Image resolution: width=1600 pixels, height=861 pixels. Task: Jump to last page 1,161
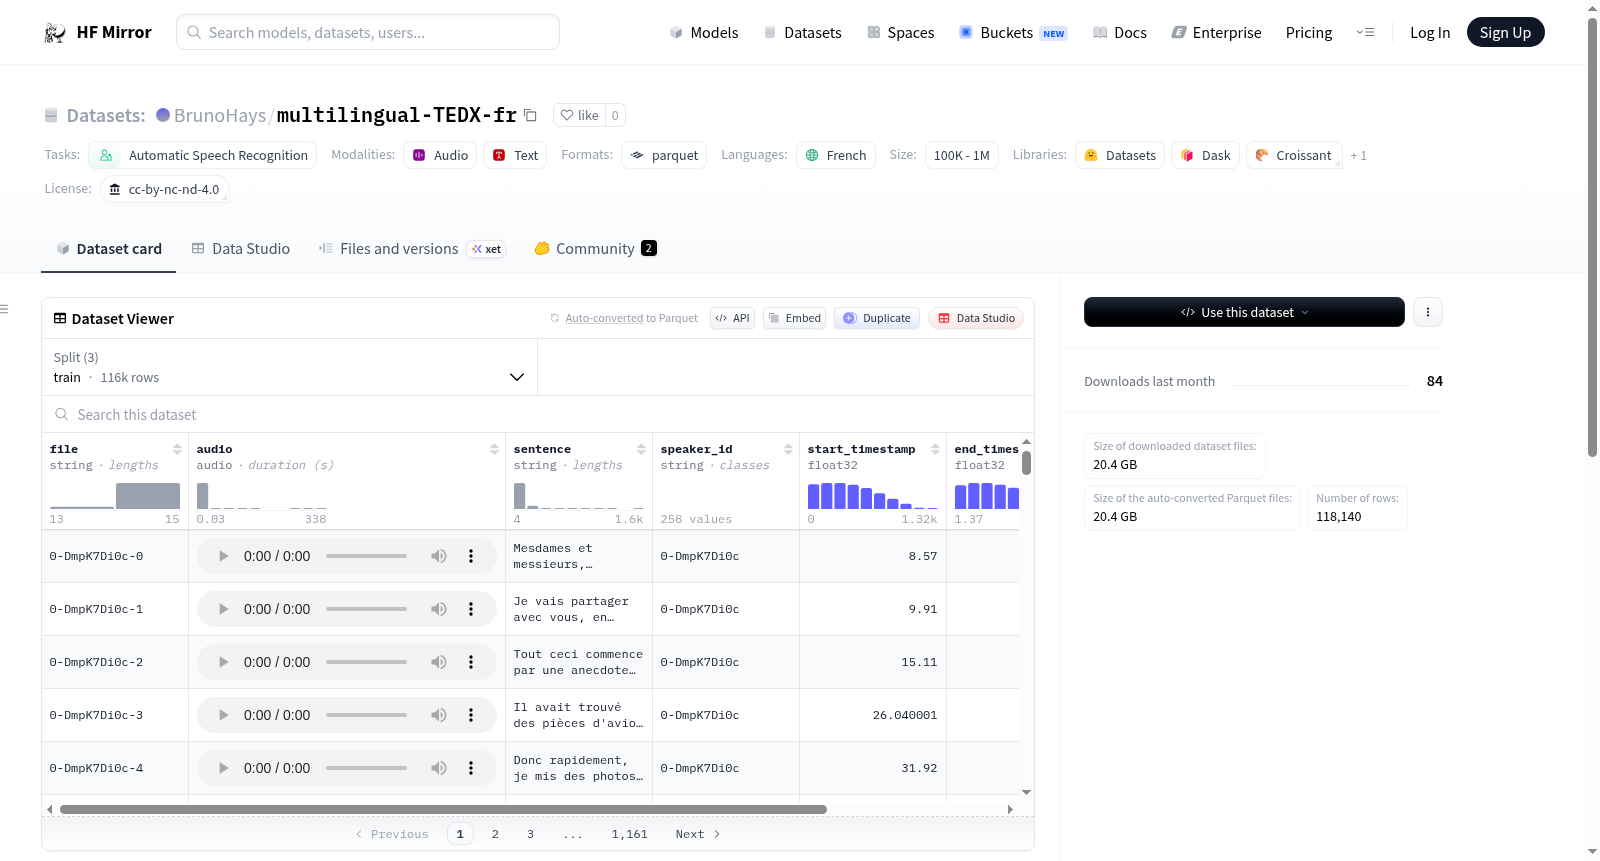pos(630,834)
